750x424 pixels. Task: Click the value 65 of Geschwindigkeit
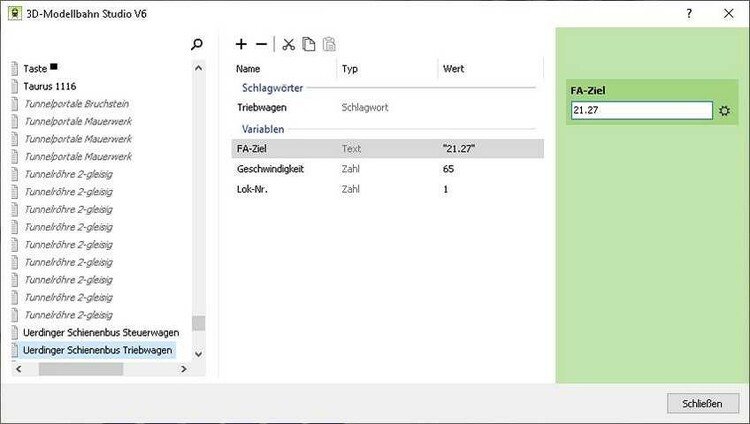pos(448,168)
